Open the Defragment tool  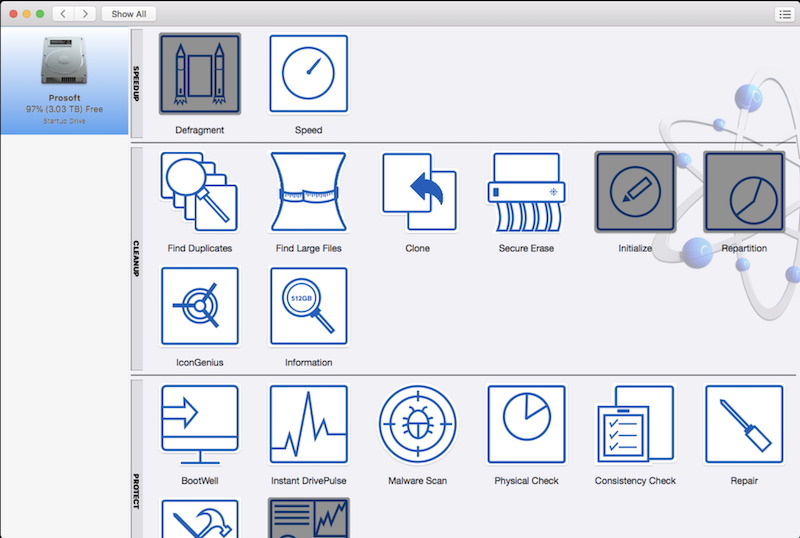click(x=200, y=75)
